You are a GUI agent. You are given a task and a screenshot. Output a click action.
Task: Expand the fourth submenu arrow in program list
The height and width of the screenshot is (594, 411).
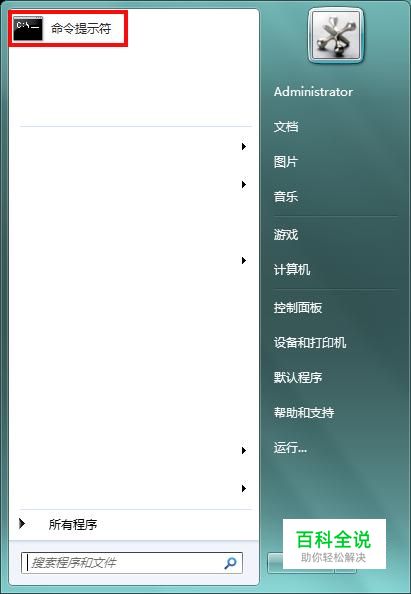244,450
